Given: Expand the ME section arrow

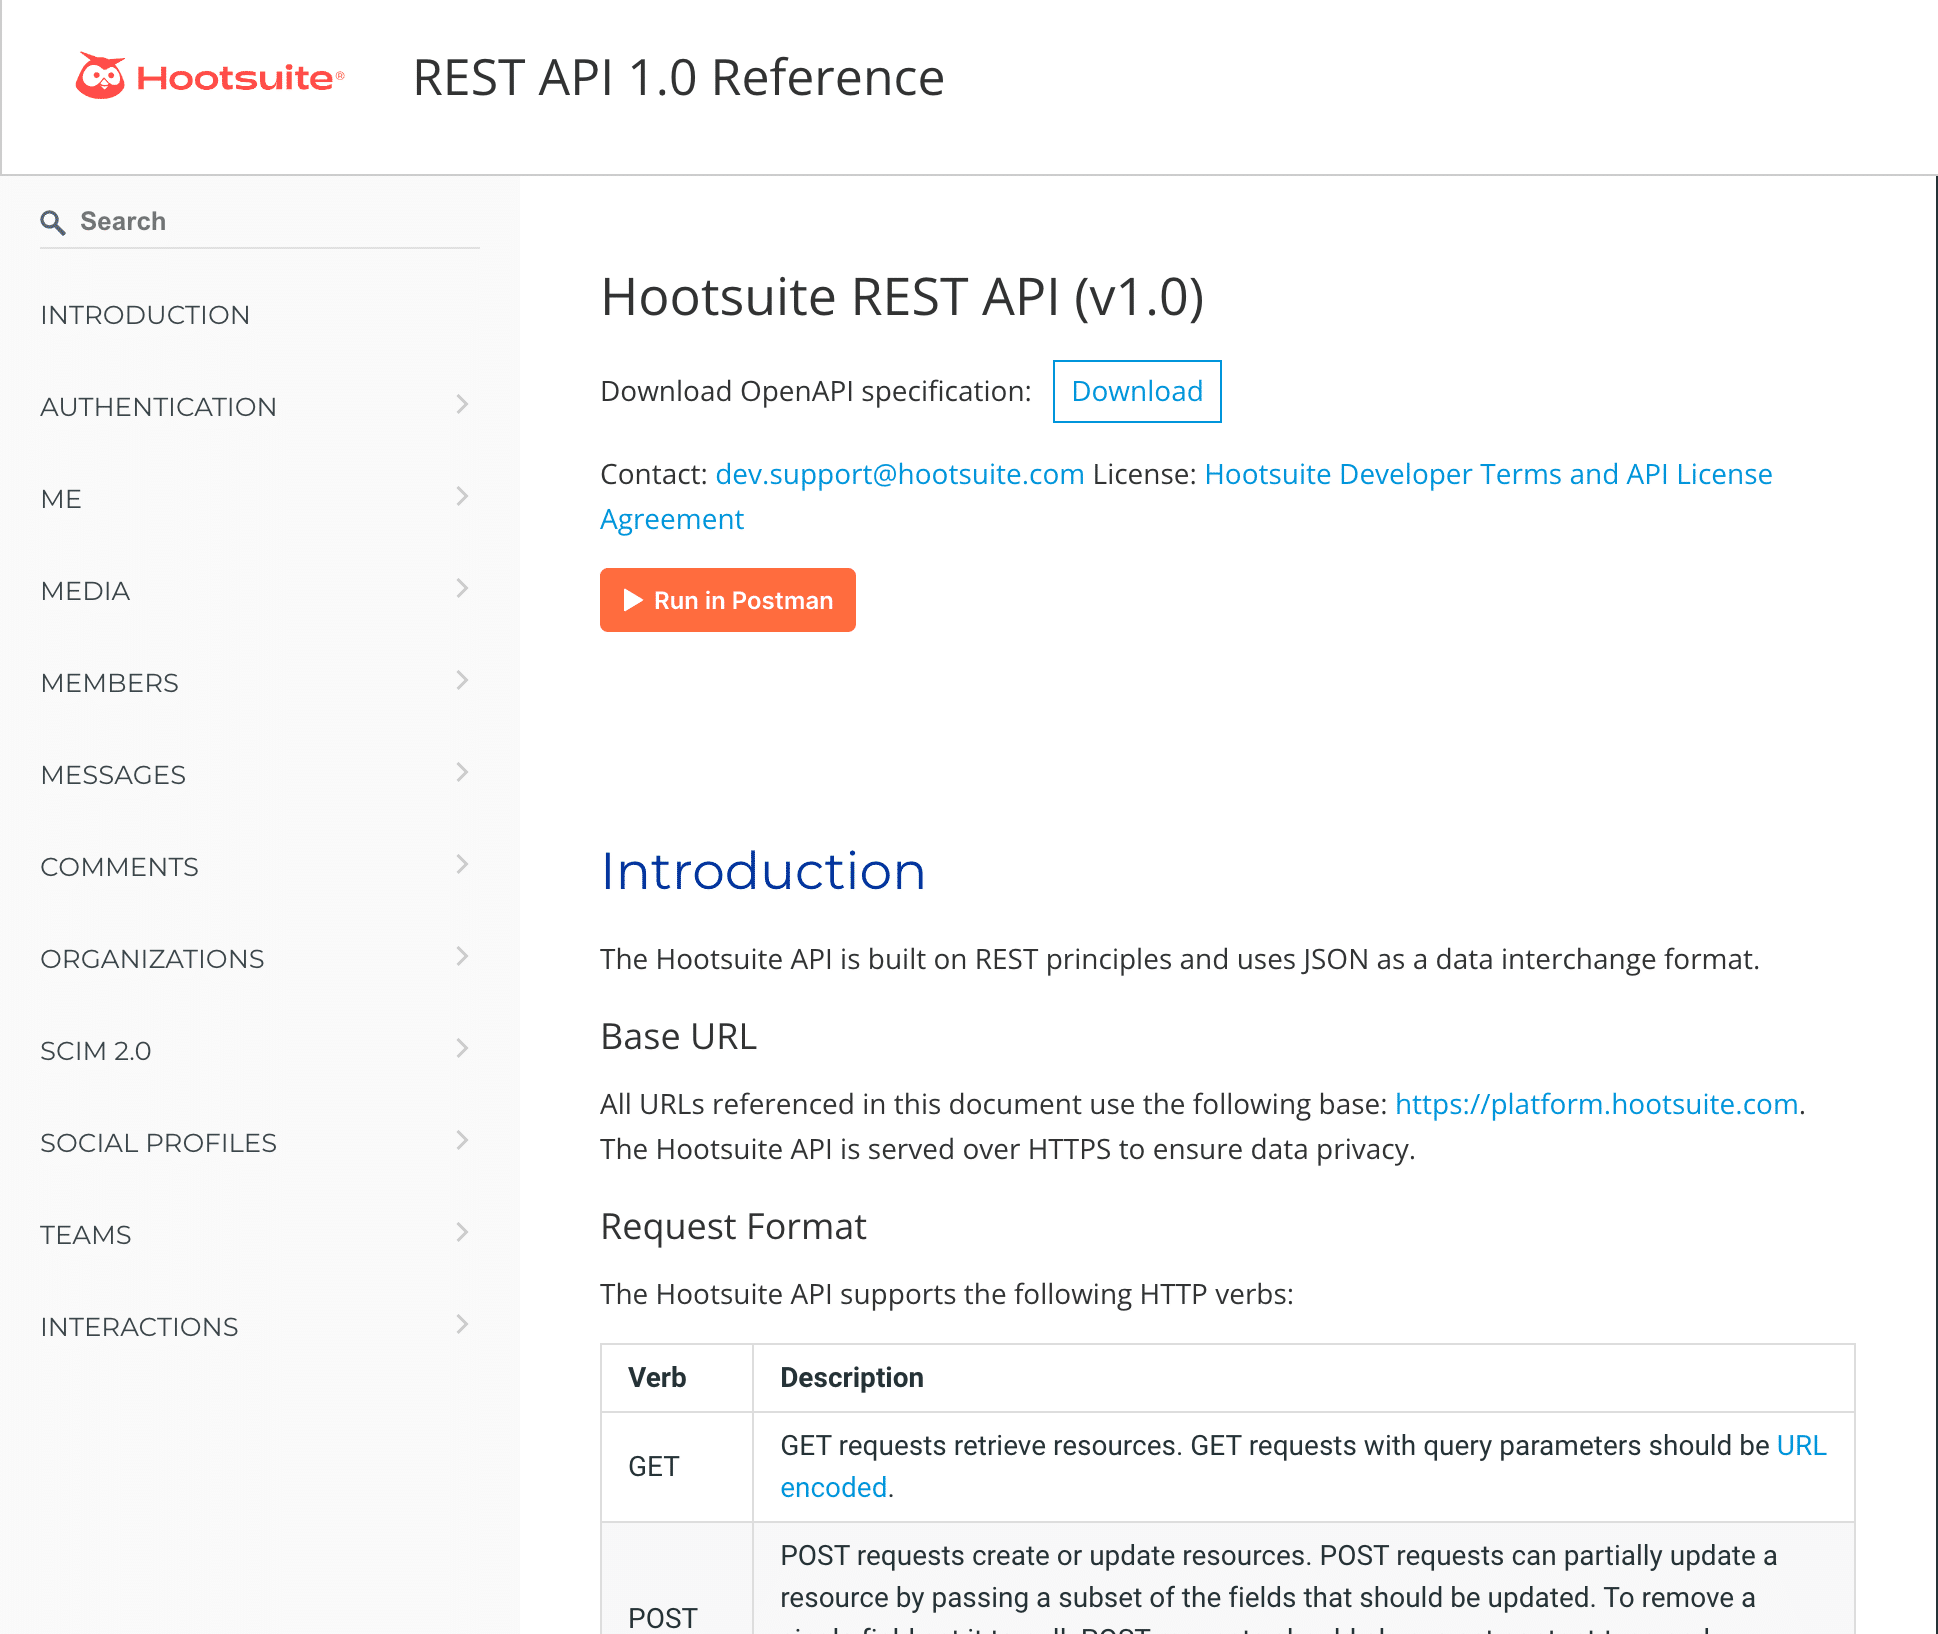Looking at the screenshot, I should click(462, 498).
